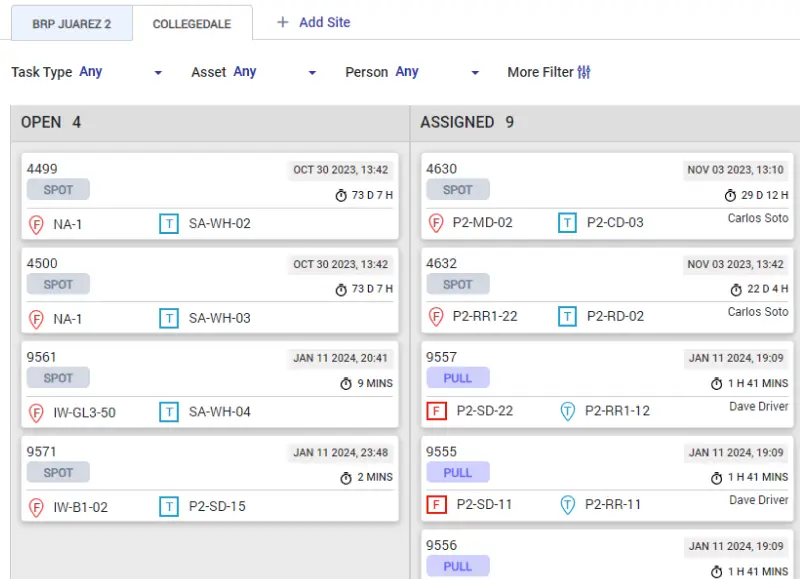Click the T pin icon beside P2-RR-11
Viewport: 800px width, 579px height.
click(567, 505)
